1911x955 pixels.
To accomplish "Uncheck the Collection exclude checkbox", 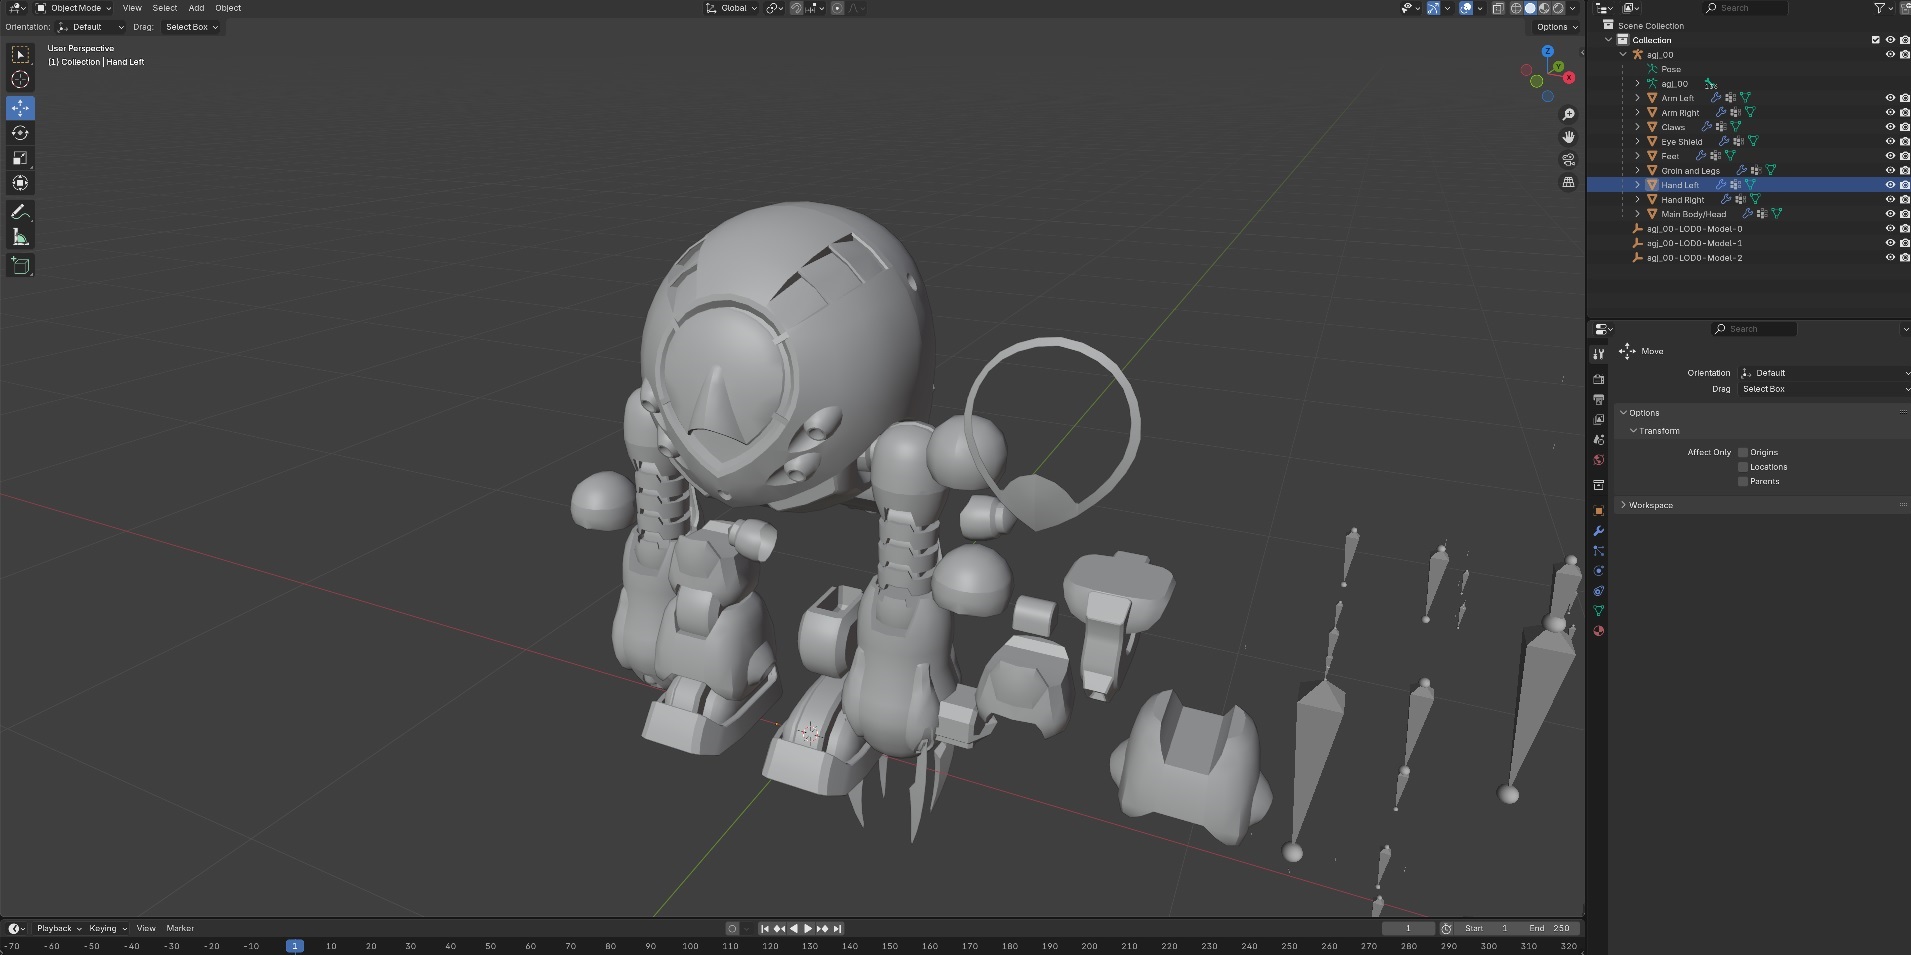I will [1876, 40].
